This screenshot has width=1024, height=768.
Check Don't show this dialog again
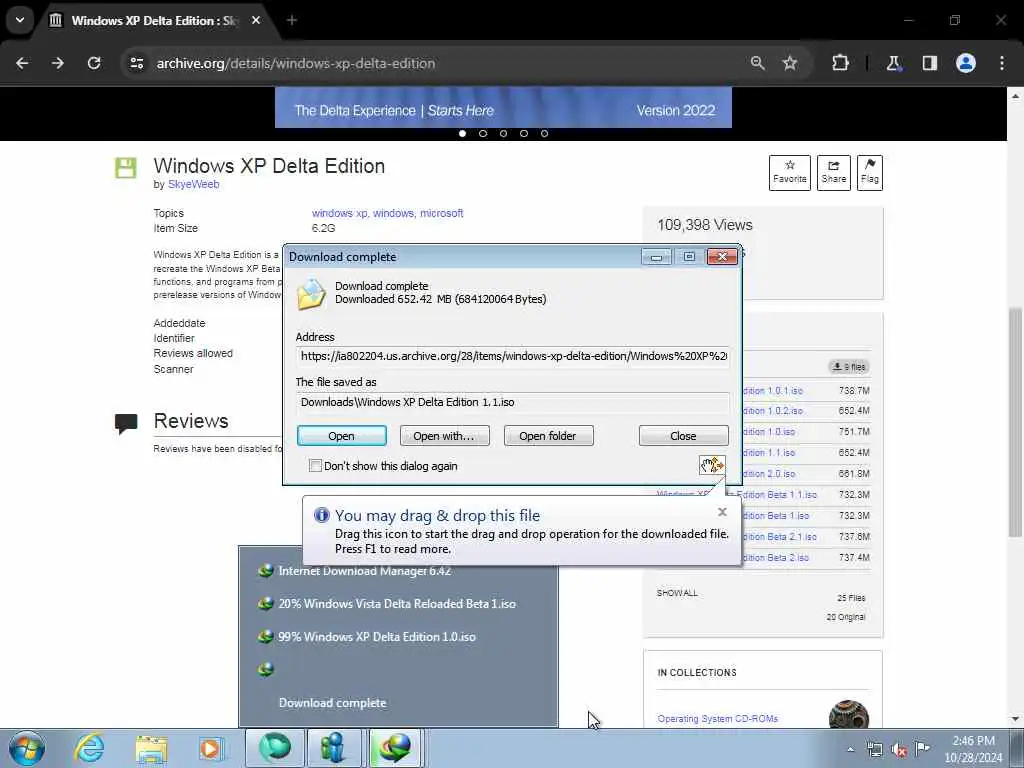pos(315,466)
